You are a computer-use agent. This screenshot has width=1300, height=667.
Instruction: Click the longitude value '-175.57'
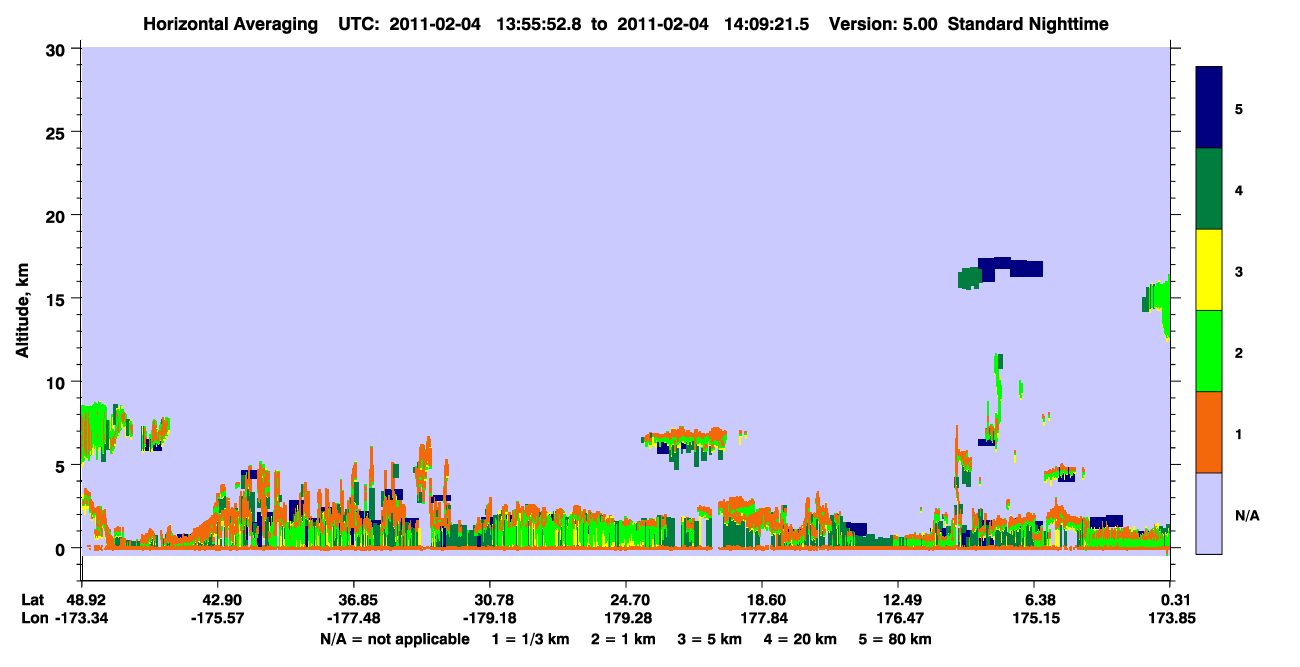tap(218, 618)
